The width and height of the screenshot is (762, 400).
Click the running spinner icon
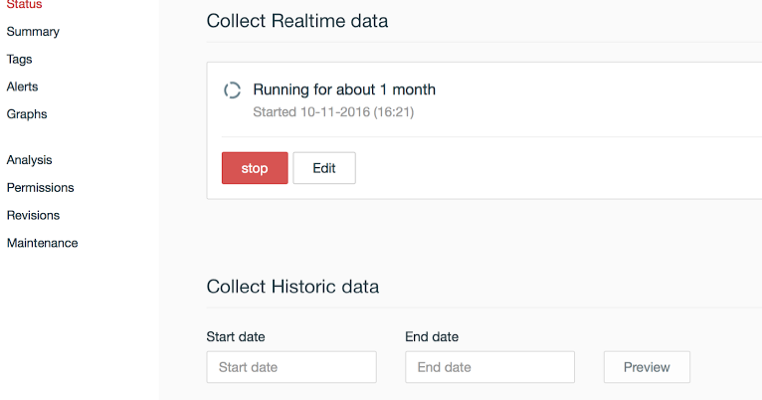pyautogui.click(x=232, y=91)
